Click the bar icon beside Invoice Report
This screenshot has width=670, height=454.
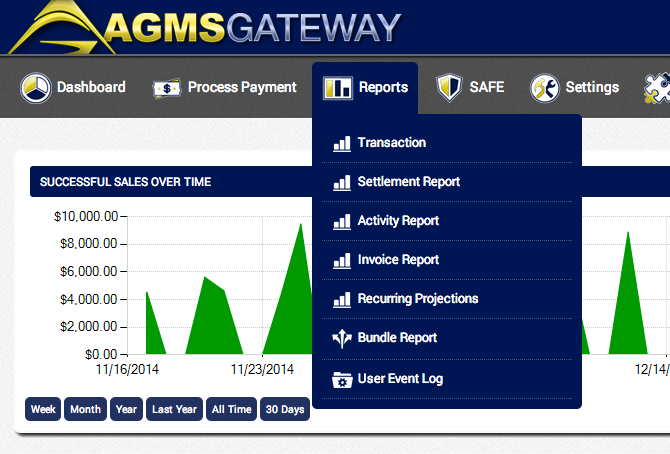point(342,260)
